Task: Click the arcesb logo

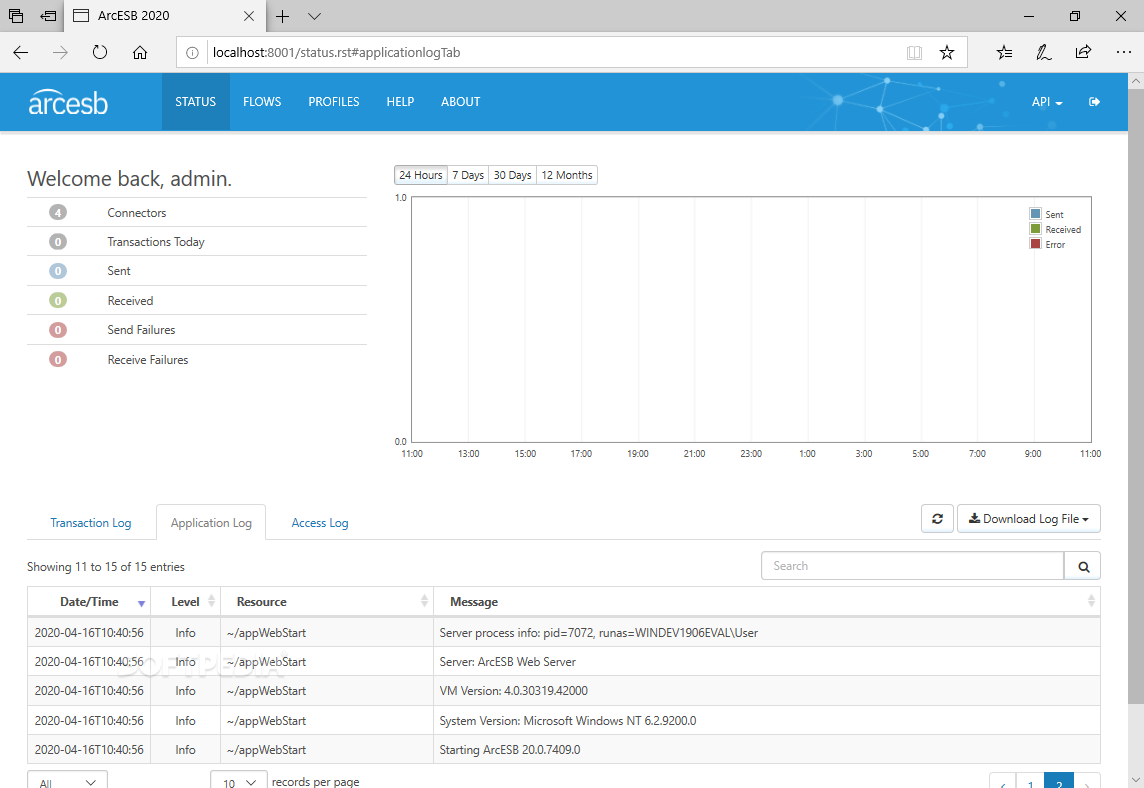Action: point(68,102)
